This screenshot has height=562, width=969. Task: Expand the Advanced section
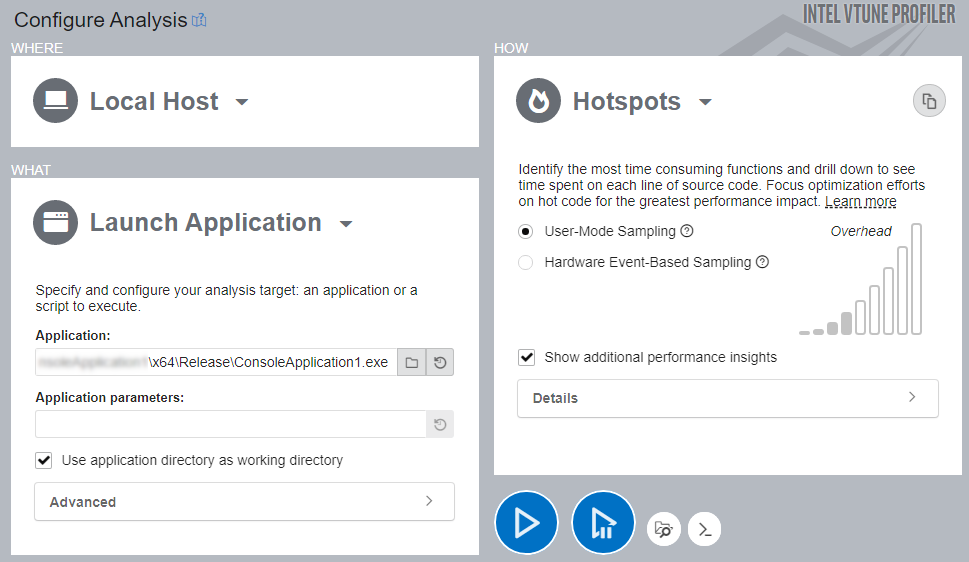244,502
